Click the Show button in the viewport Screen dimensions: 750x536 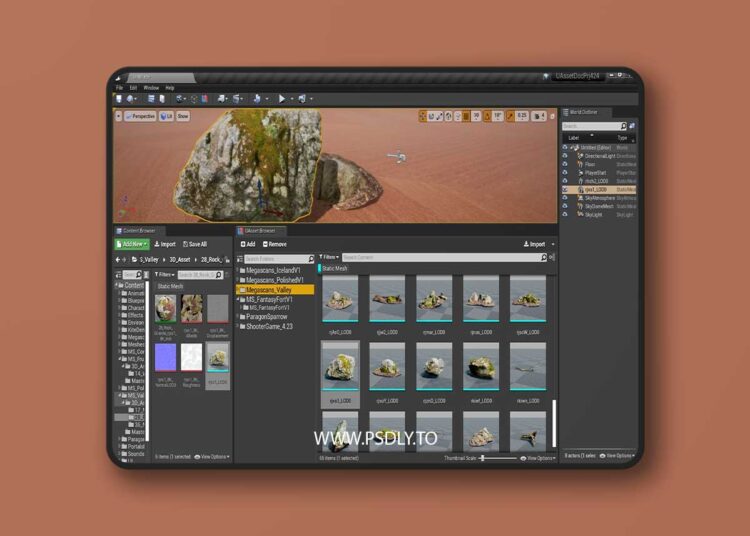coord(183,116)
